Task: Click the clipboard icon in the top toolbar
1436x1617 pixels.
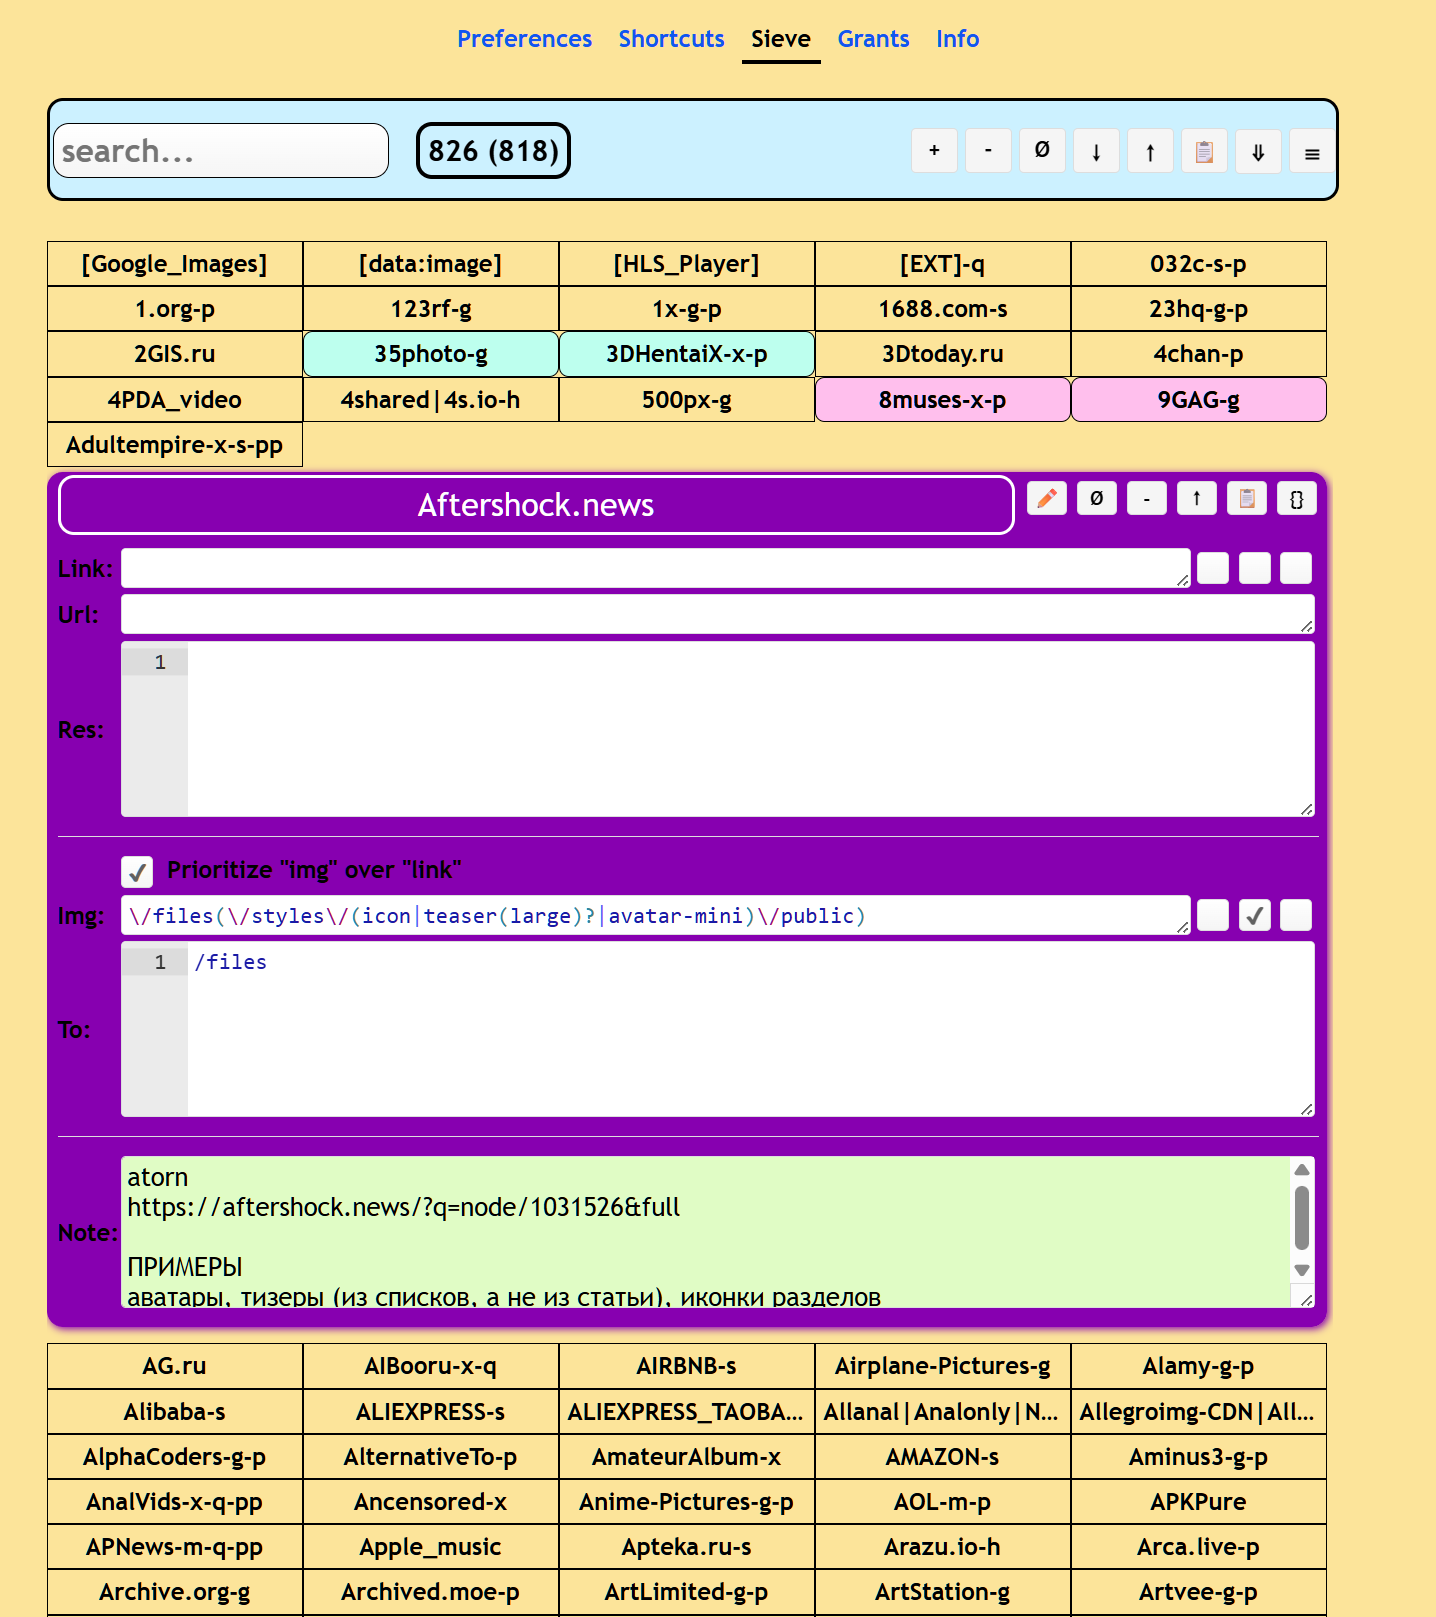Action: [x=1204, y=151]
